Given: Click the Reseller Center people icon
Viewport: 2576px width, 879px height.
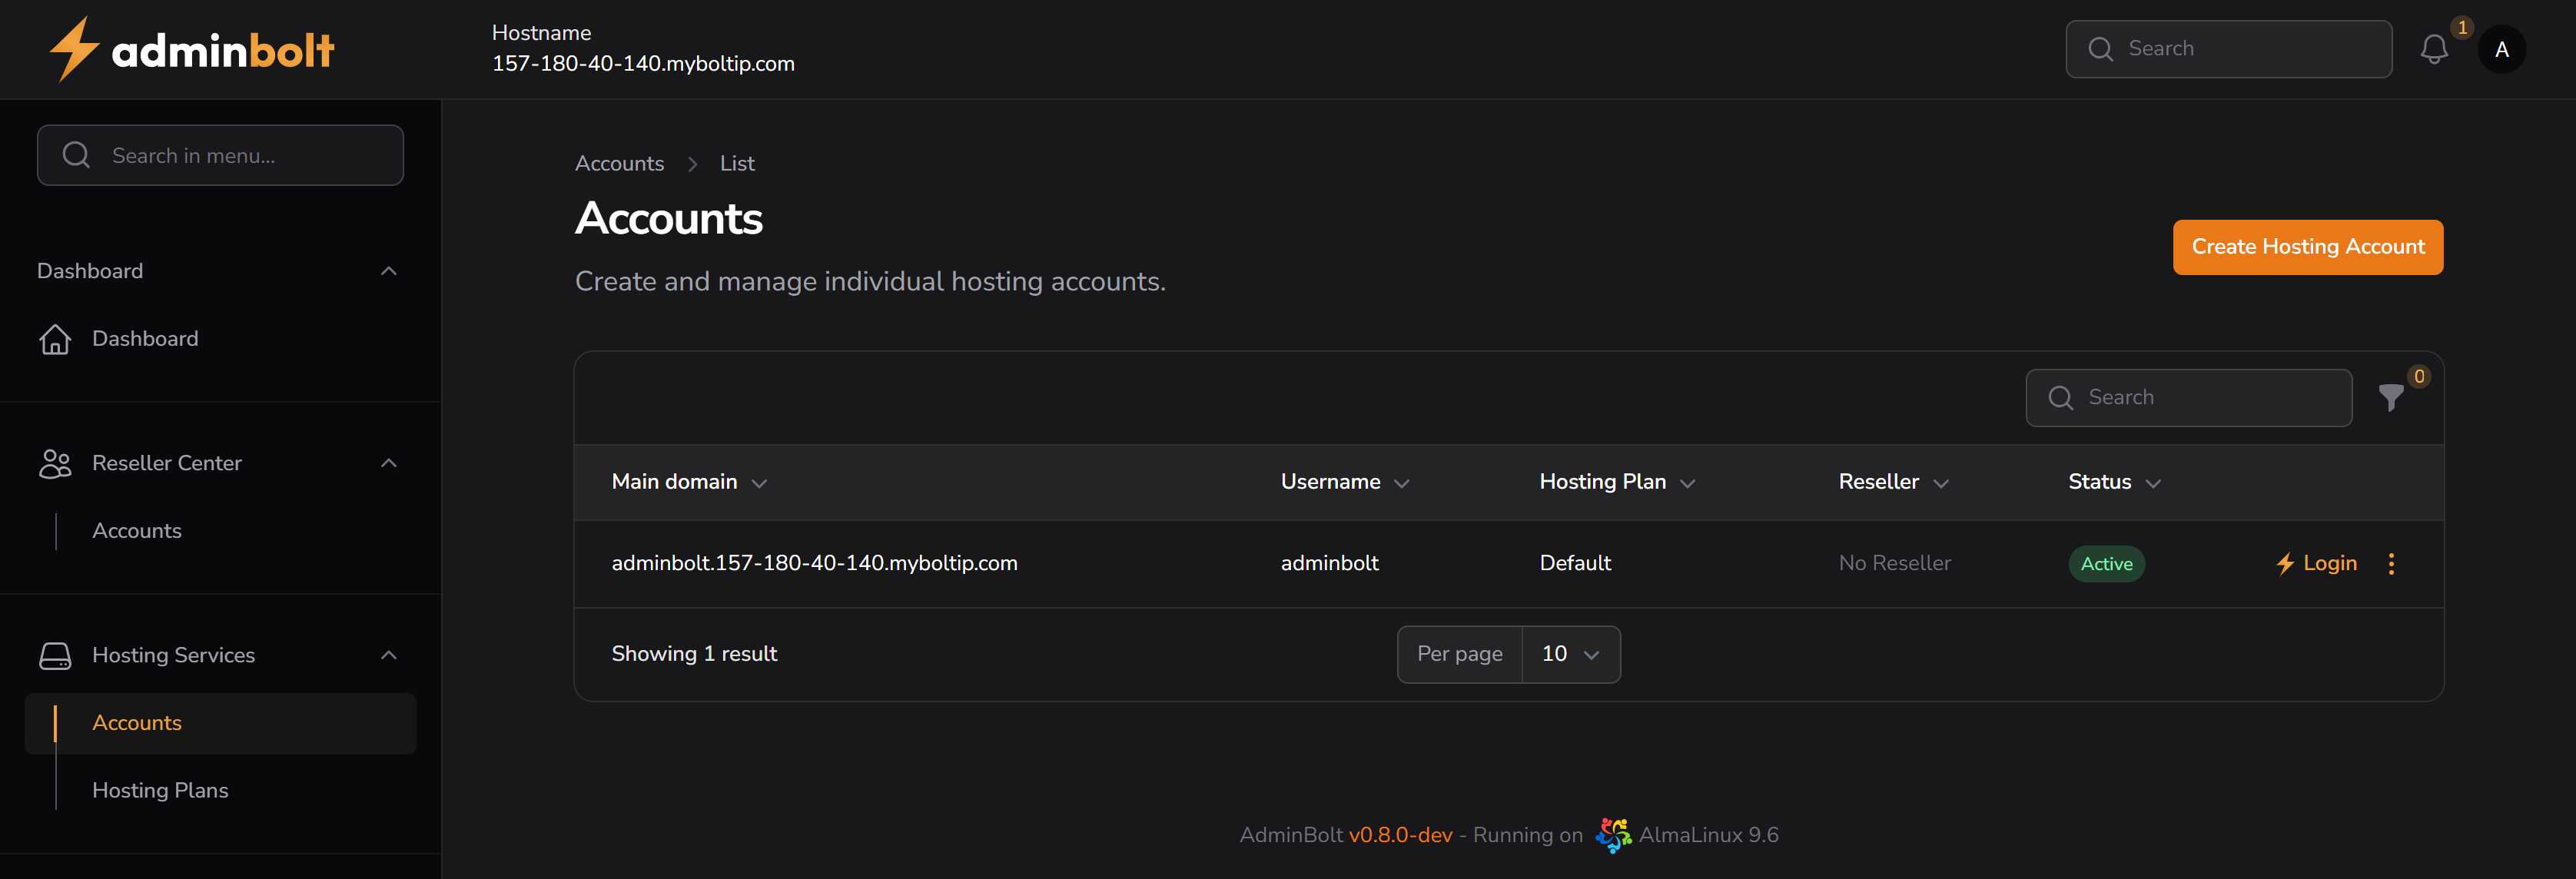Looking at the screenshot, I should [55, 463].
